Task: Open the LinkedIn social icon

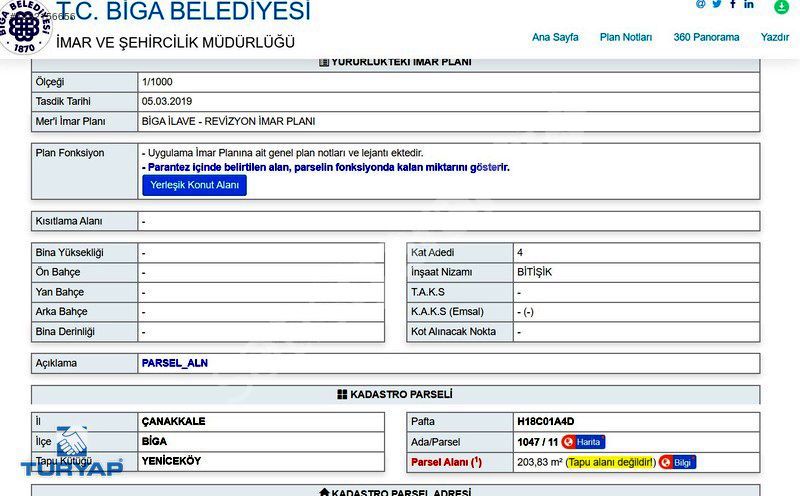Action: coord(749,4)
